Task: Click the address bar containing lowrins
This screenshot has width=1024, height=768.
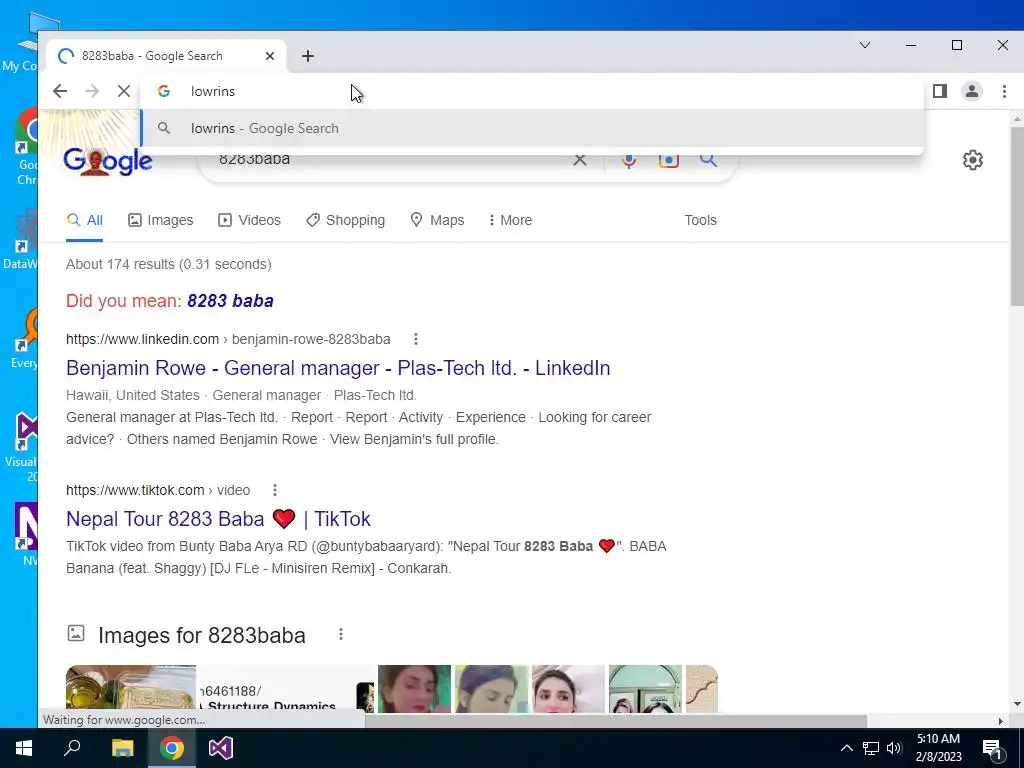Action: coord(532,91)
